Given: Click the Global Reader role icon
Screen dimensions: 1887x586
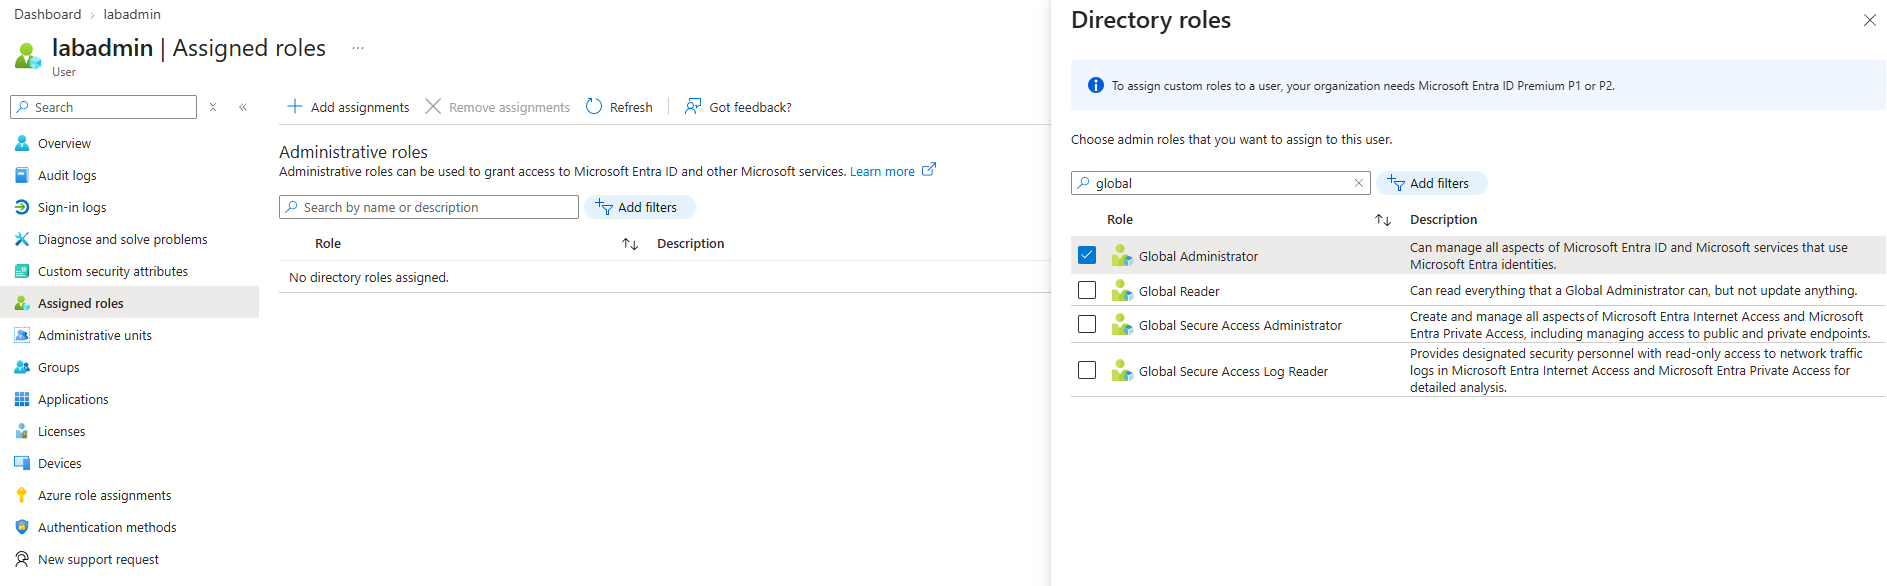Looking at the screenshot, I should (x=1122, y=290).
